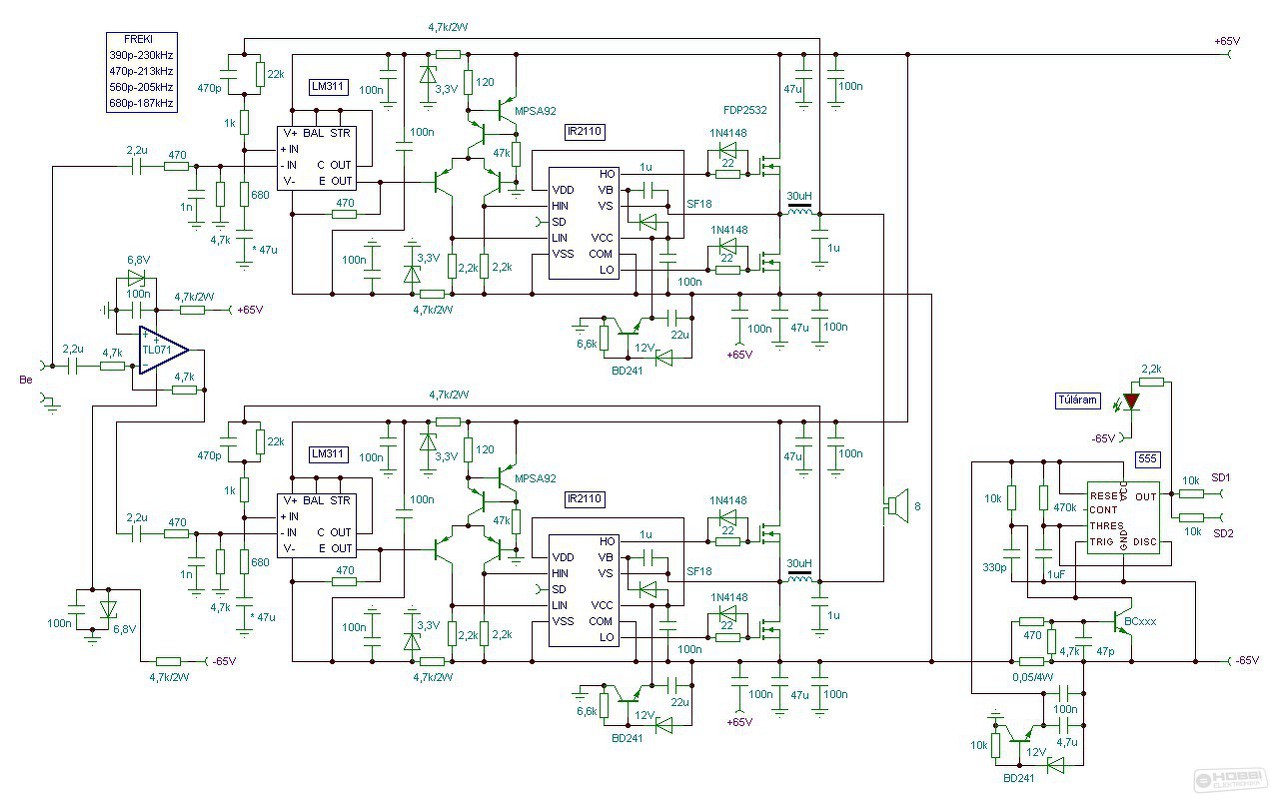This screenshot has width=1280, height=805.
Task: Select the lower IR2110 label box
Action: (585, 499)
